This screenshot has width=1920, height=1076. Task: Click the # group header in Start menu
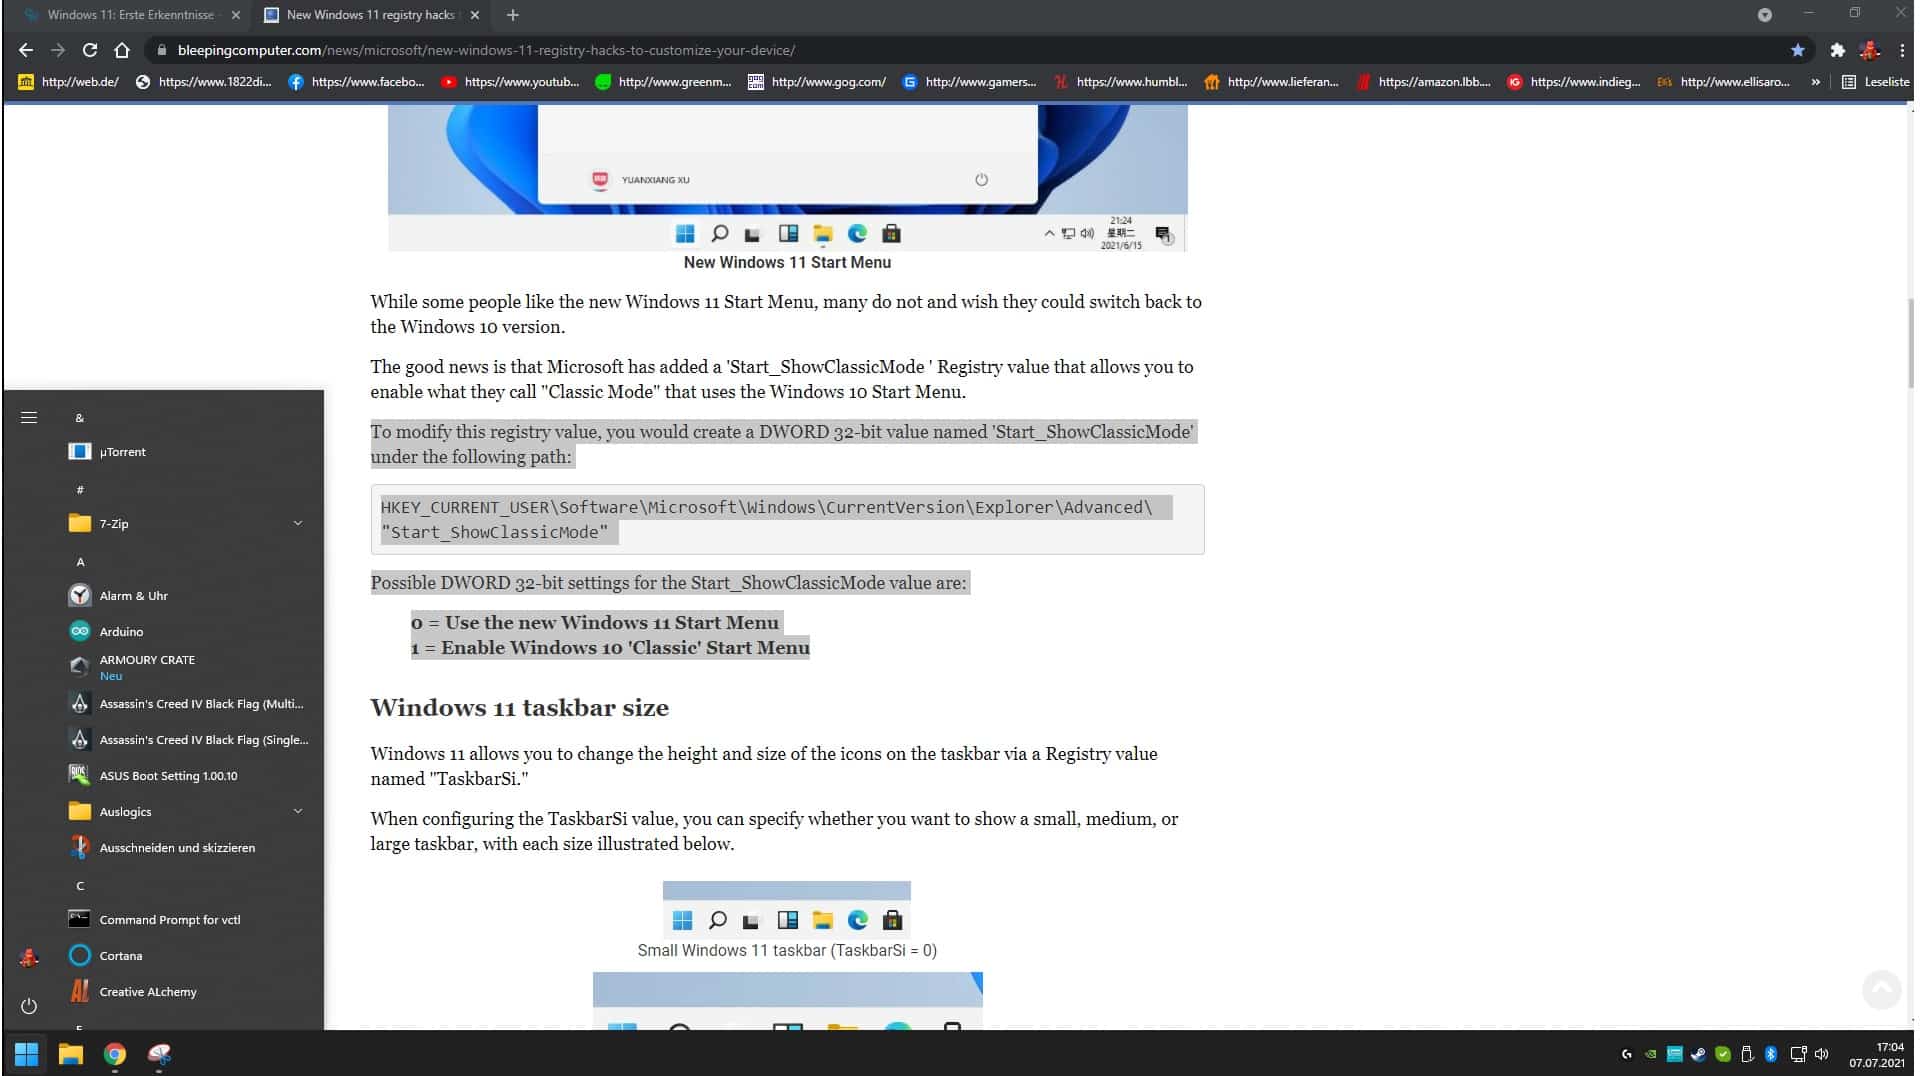80,490
